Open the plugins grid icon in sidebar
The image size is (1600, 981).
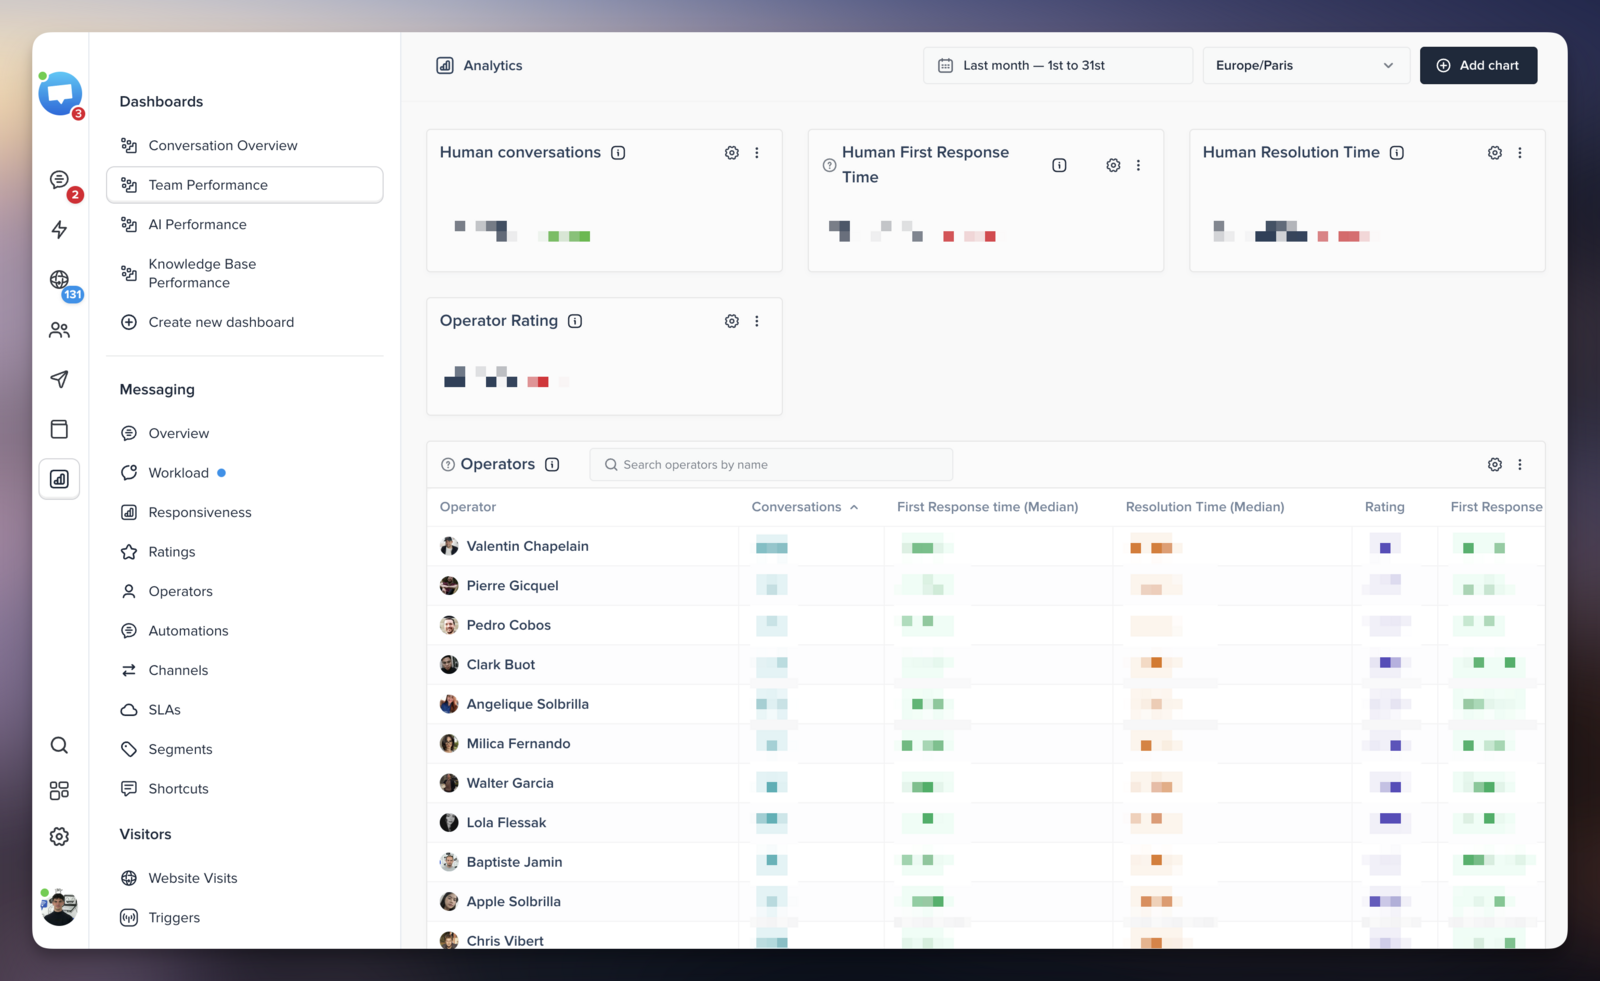tap(59, 791)
